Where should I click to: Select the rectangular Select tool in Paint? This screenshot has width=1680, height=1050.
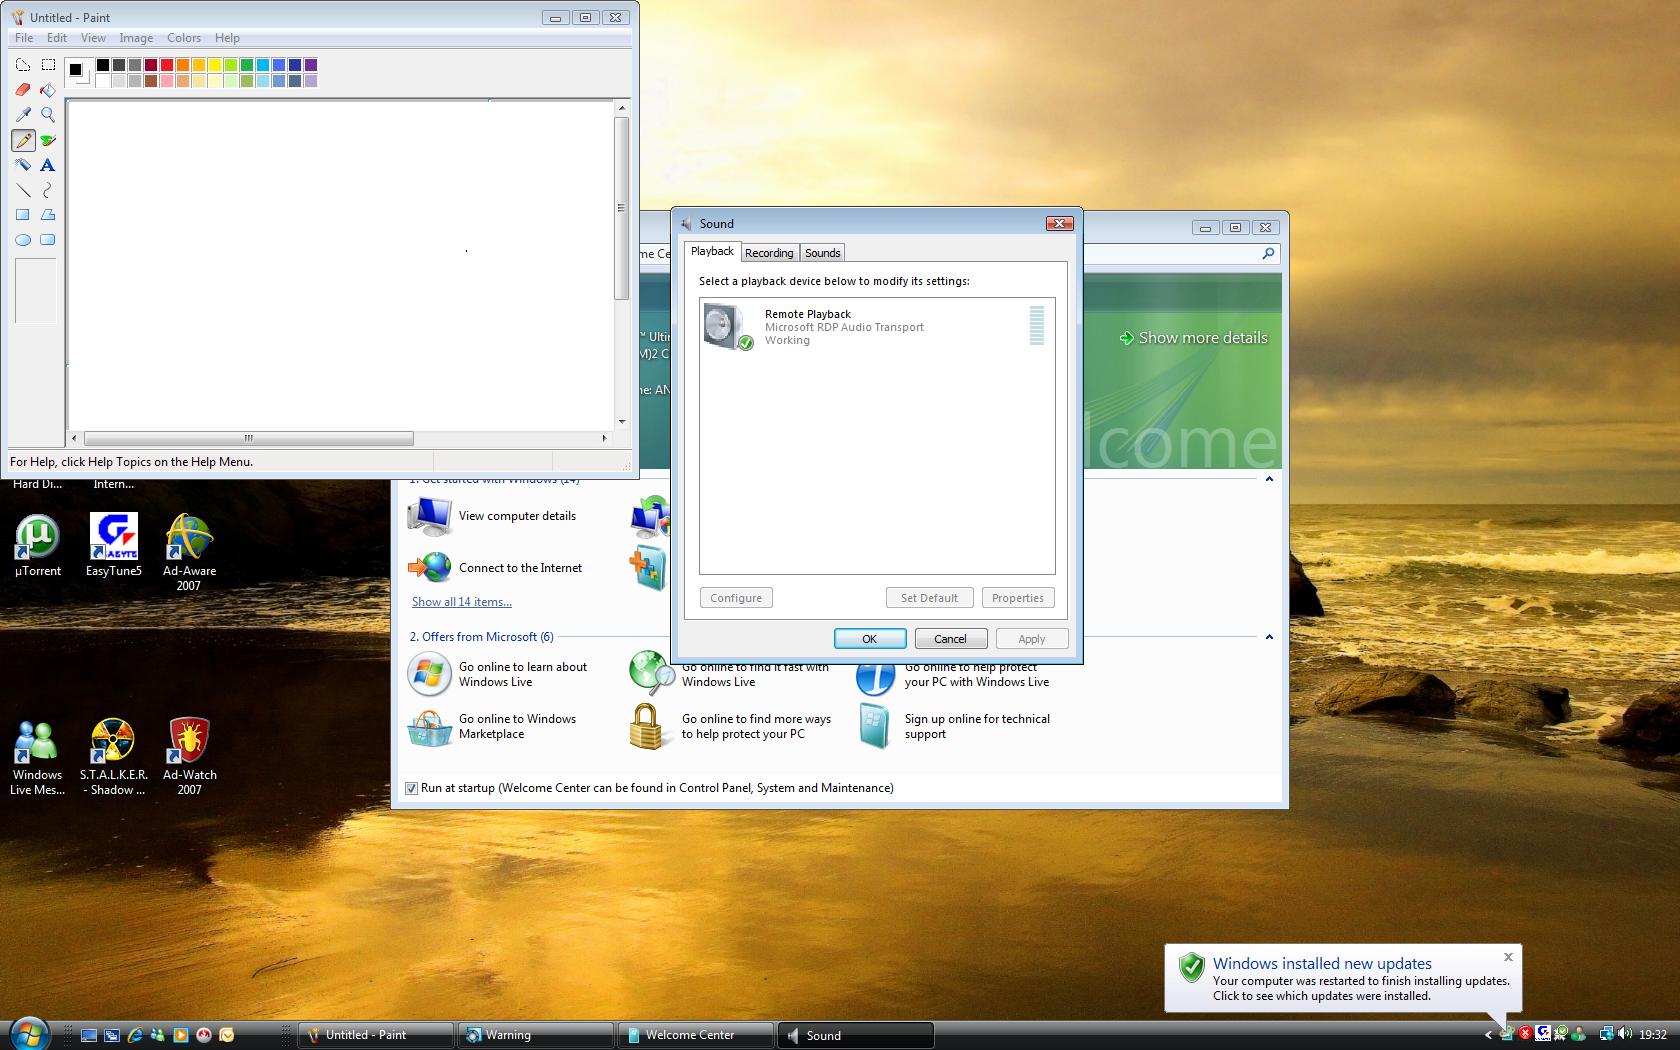(x=47, y=65)
